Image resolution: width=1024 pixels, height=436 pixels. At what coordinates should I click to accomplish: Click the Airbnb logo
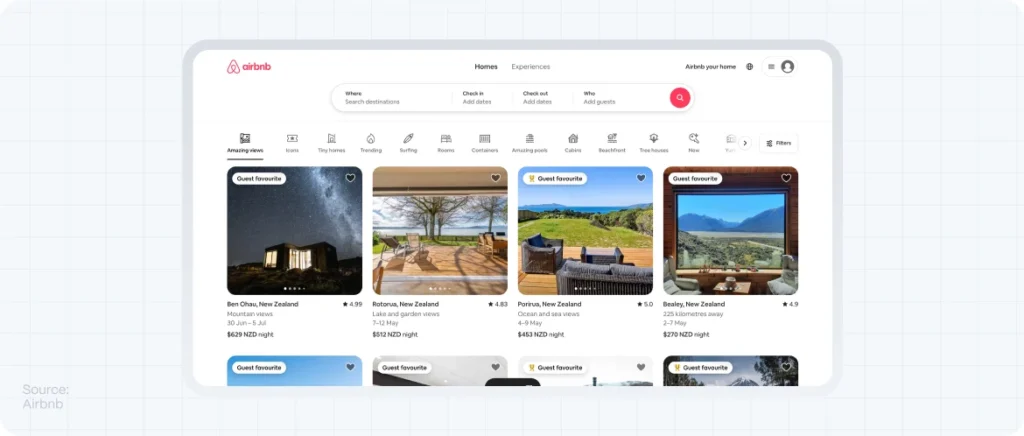(x=249, y=67)
